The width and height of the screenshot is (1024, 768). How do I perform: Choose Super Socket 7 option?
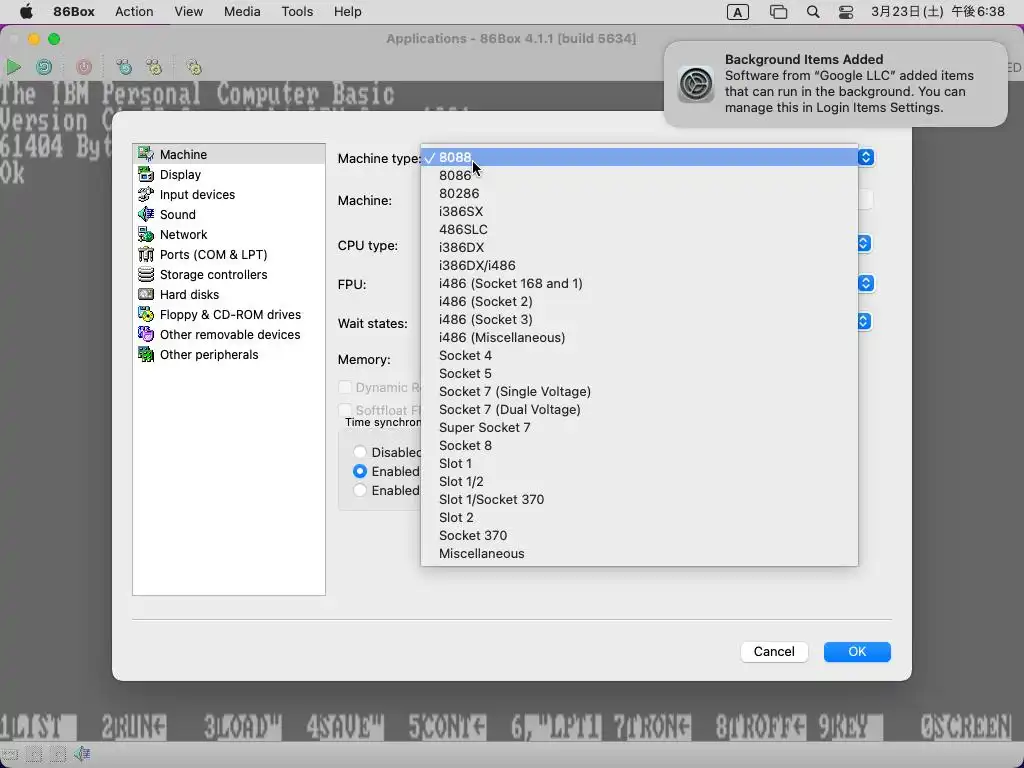(639, 427)
